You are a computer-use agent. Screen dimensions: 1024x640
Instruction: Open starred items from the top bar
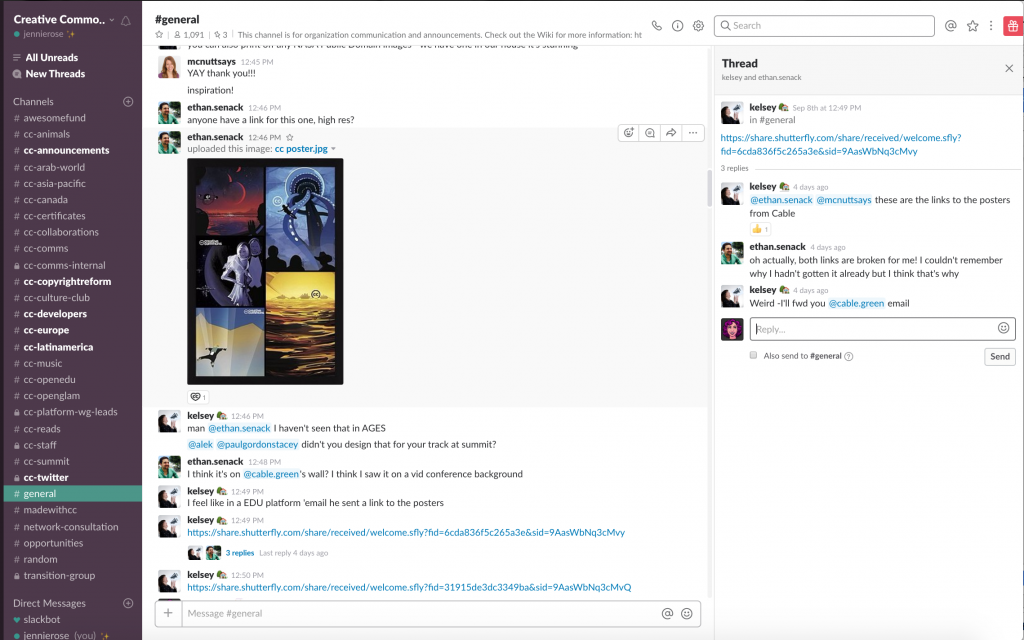click(x=972, y=26)
